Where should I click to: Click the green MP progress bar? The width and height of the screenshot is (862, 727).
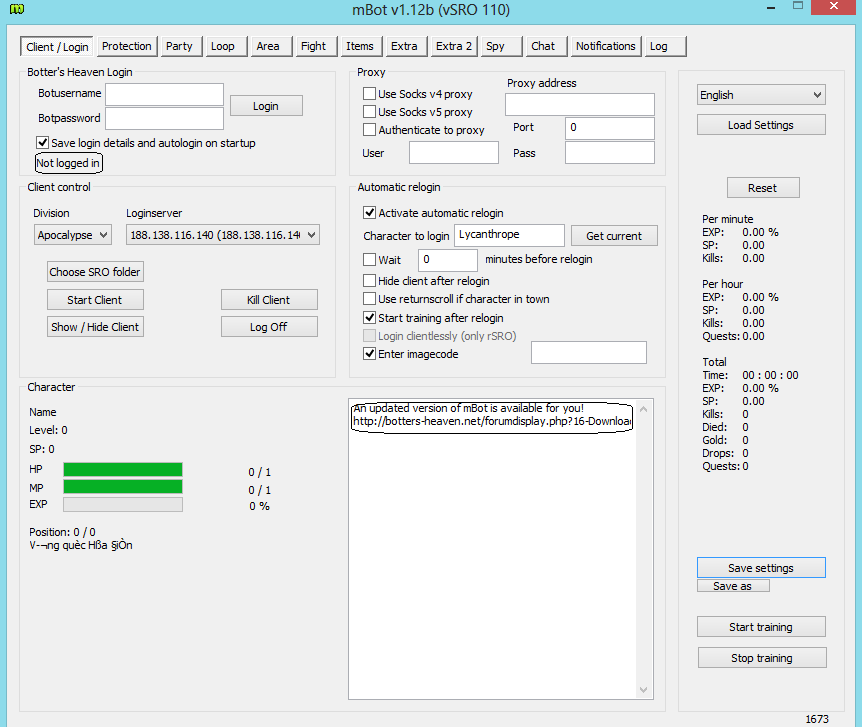pos(123,487)
